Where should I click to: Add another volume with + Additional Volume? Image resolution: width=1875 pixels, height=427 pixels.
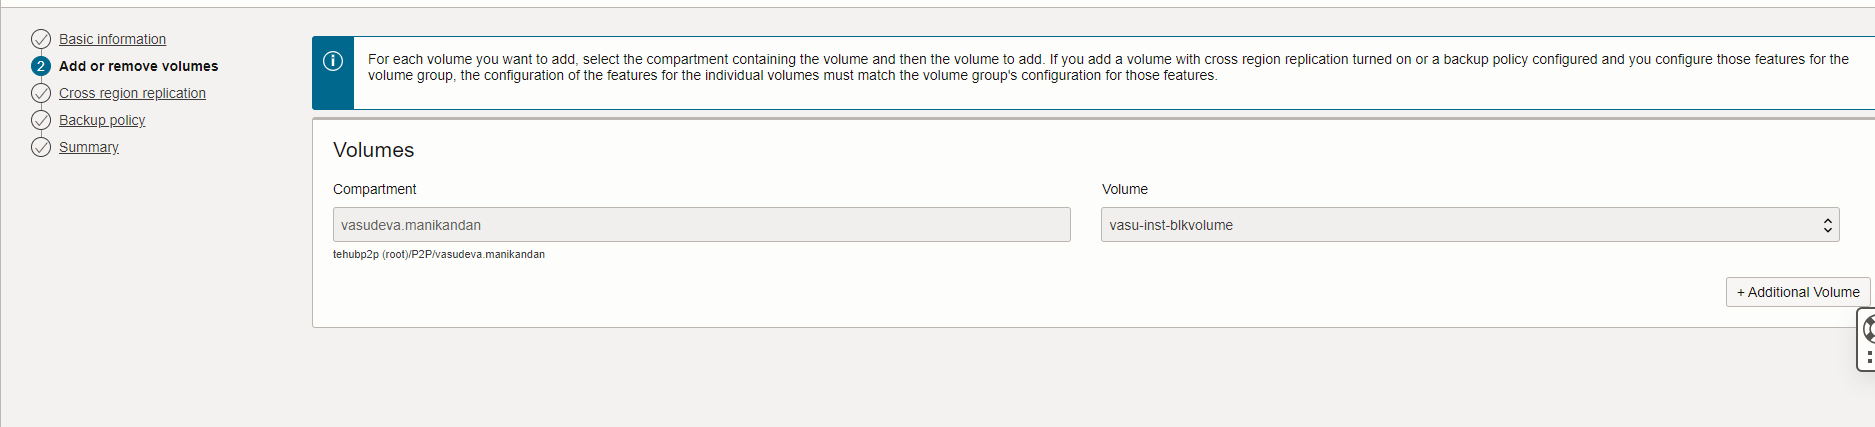pyautogui.click(x=1797, y=292)
